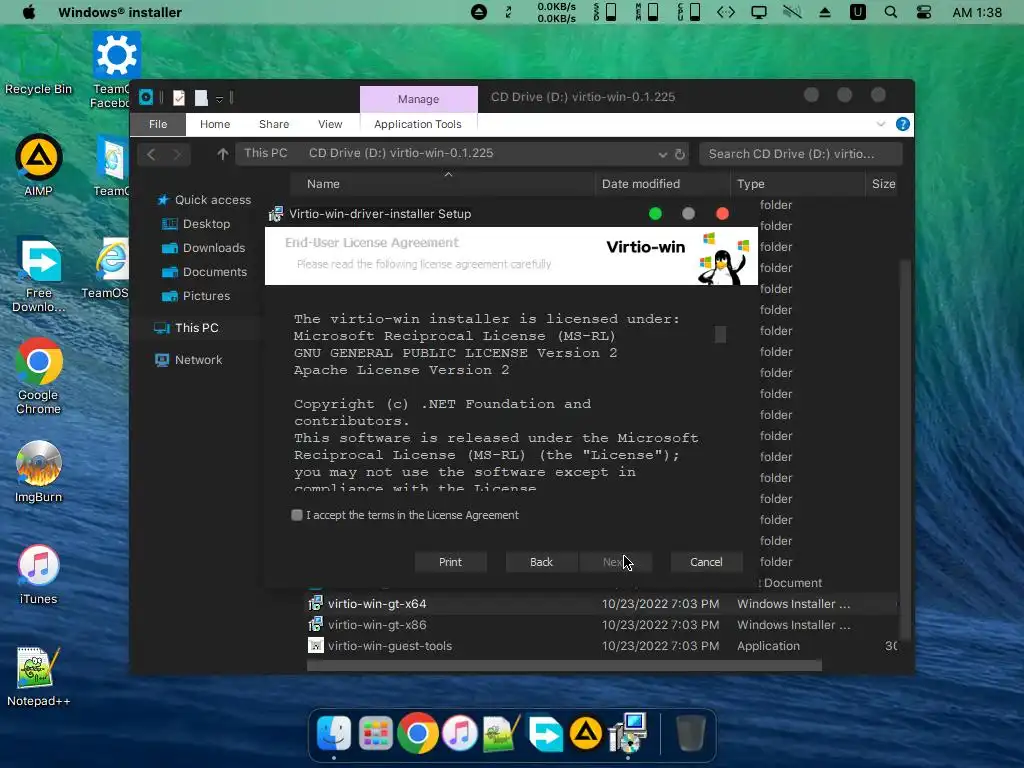Open Pictures in the navigation pane
The width and height of the screenshot is (1024, 768).
tap(196, 296)
